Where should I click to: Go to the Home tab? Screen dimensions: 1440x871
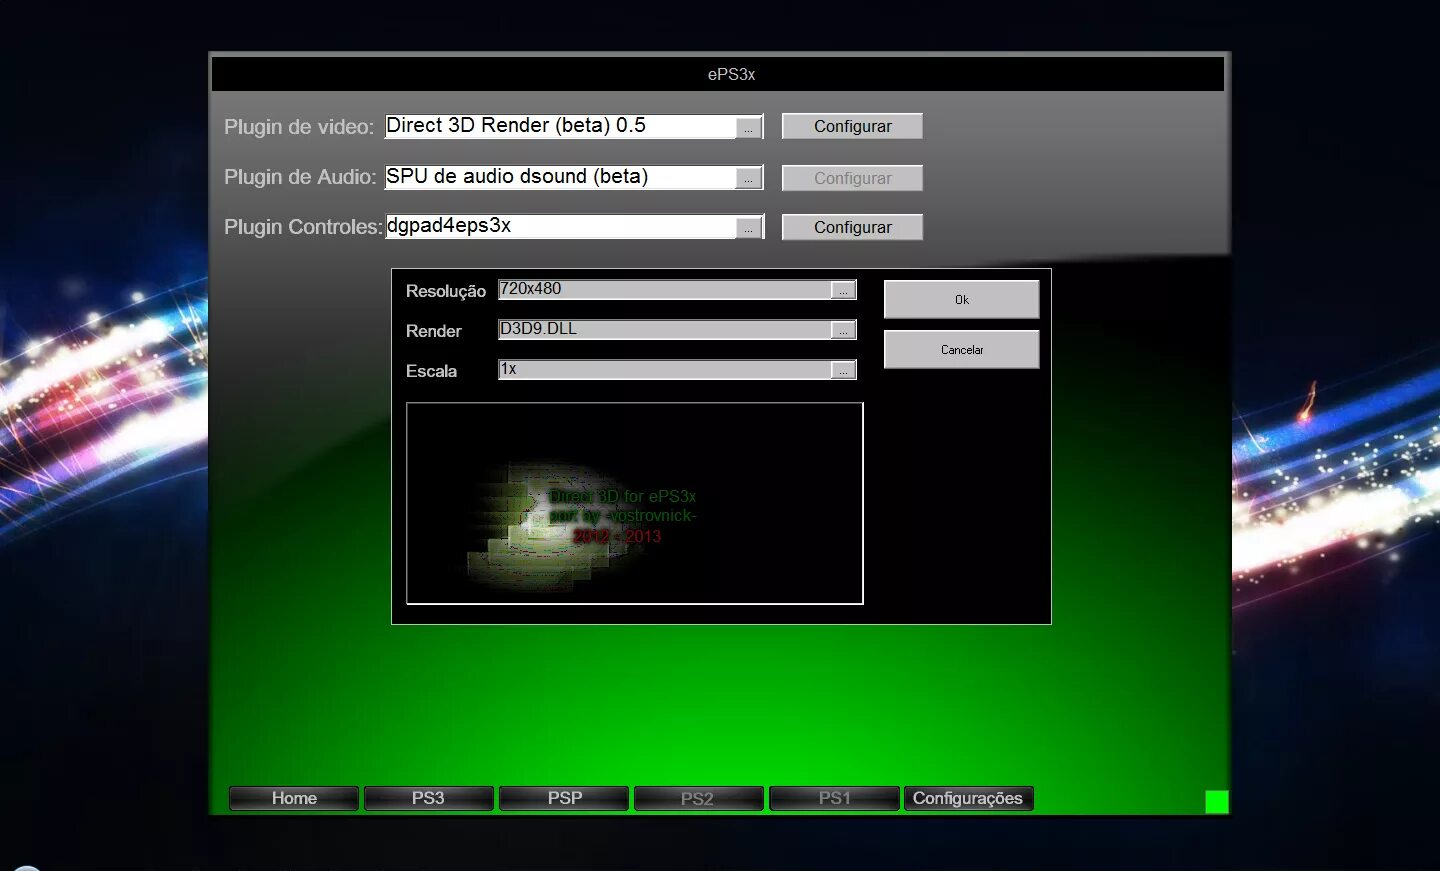294,798
